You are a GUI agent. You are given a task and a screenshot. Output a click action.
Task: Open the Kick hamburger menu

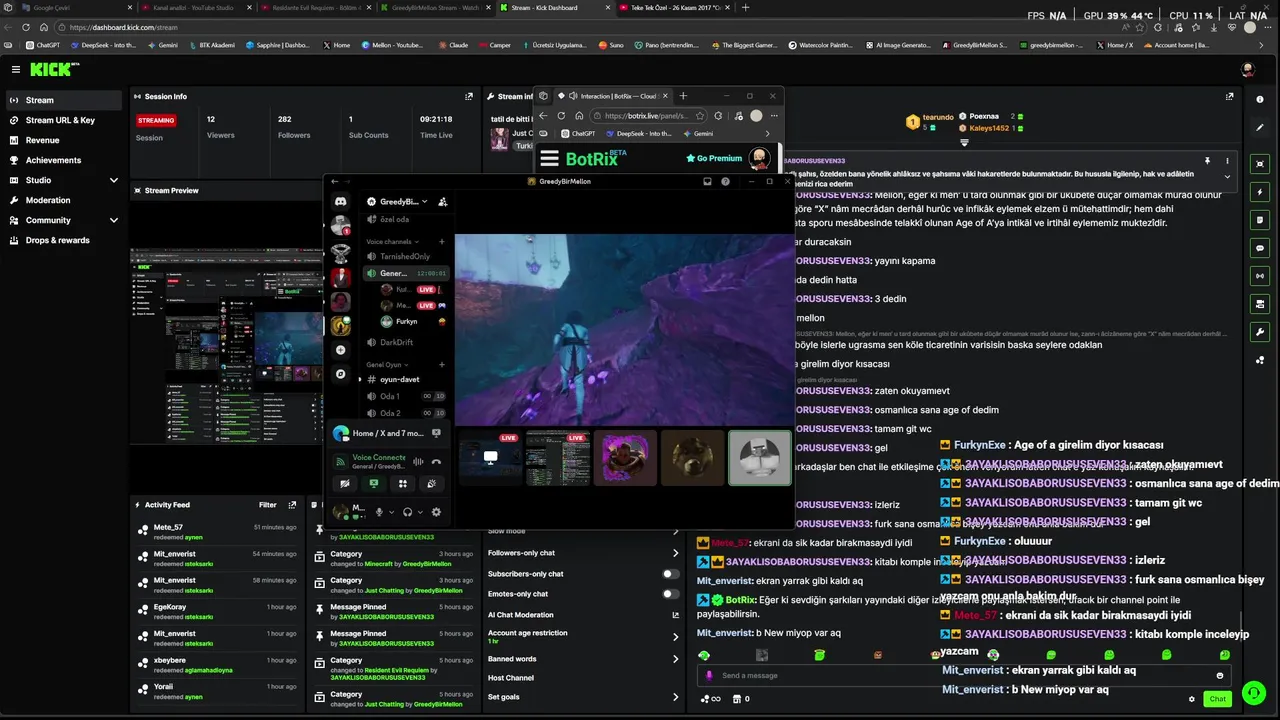coord(16,69)
